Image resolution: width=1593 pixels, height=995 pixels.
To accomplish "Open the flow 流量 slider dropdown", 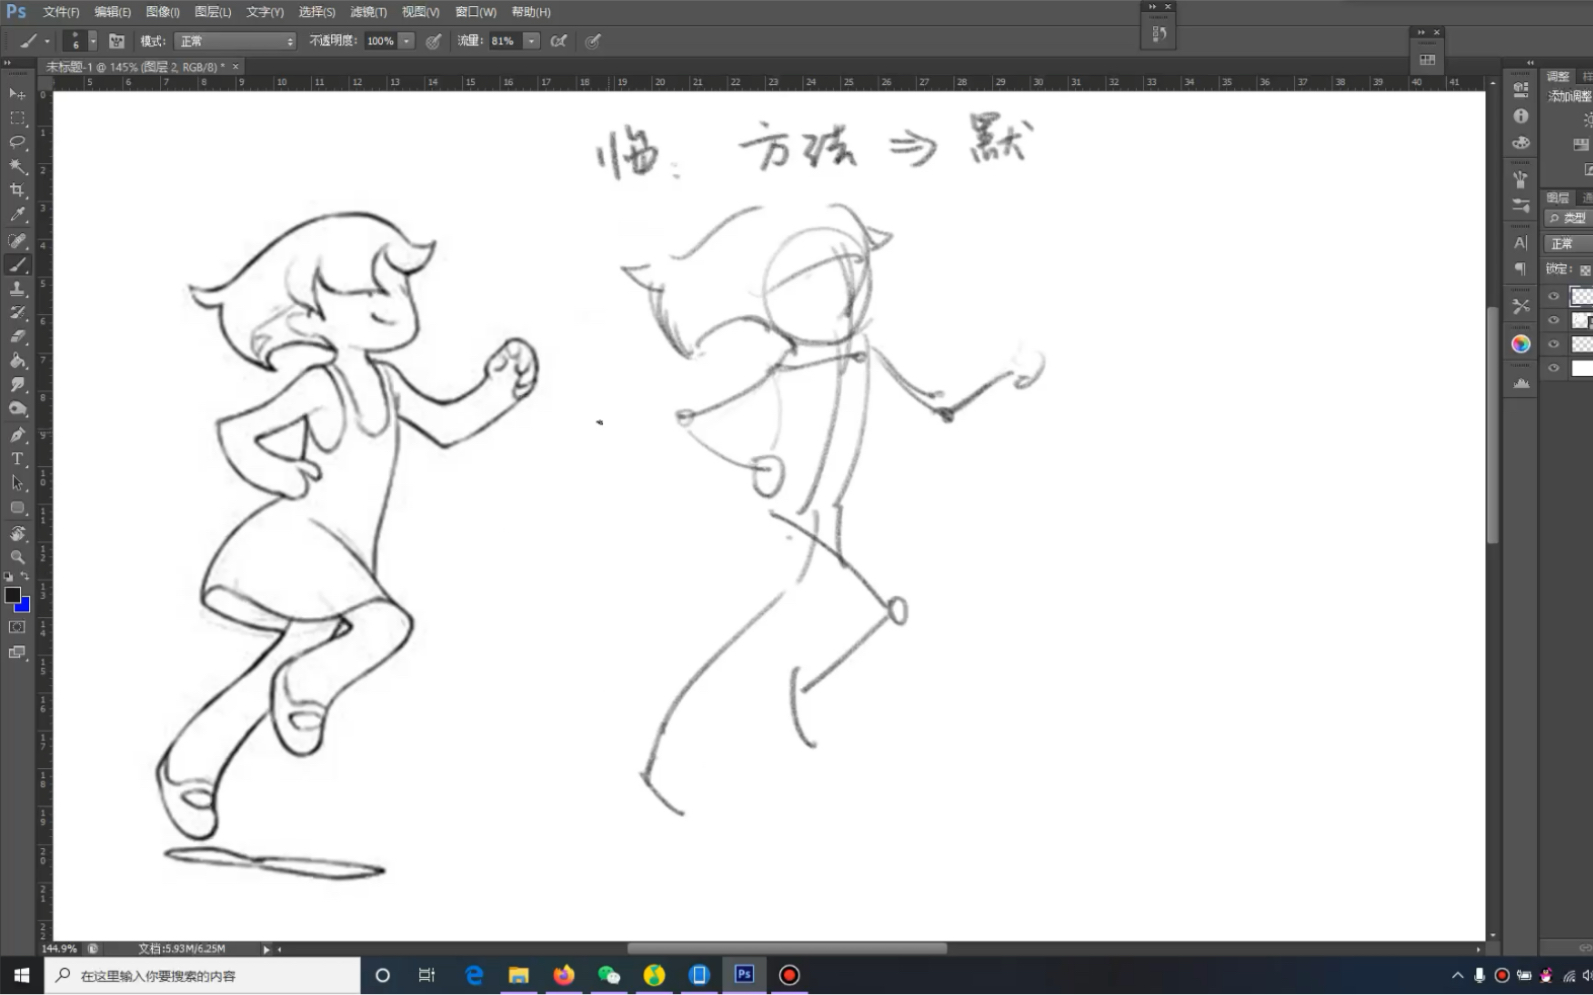I will pos(532,41).
